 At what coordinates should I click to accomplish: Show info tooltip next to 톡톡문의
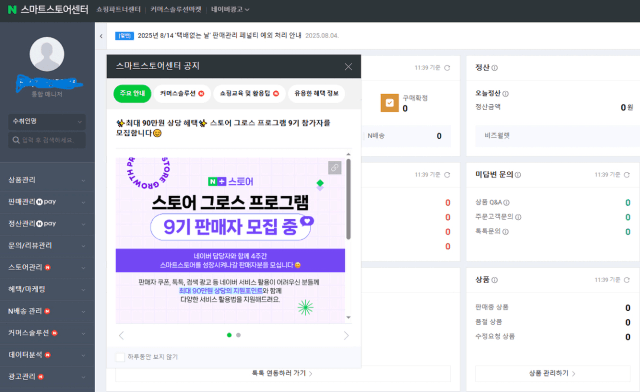point(505,232)
